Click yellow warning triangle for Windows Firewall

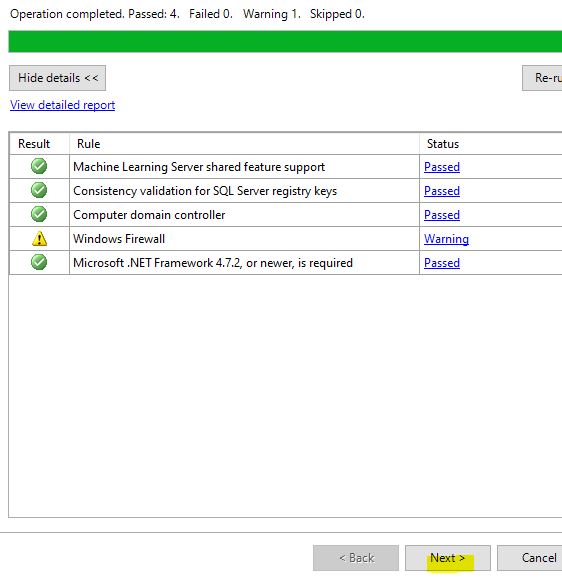click(x=39, y=239)
